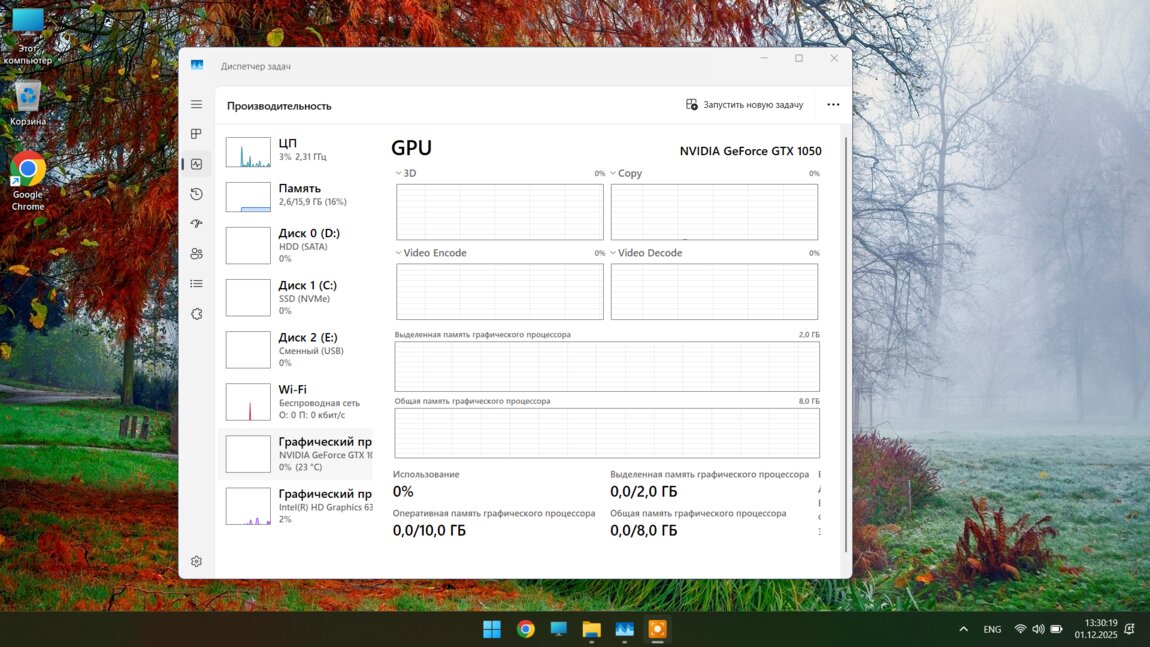Change the Video Decode graph engine
This screenshot has height=647, width=1150.
tap(614, 253)
